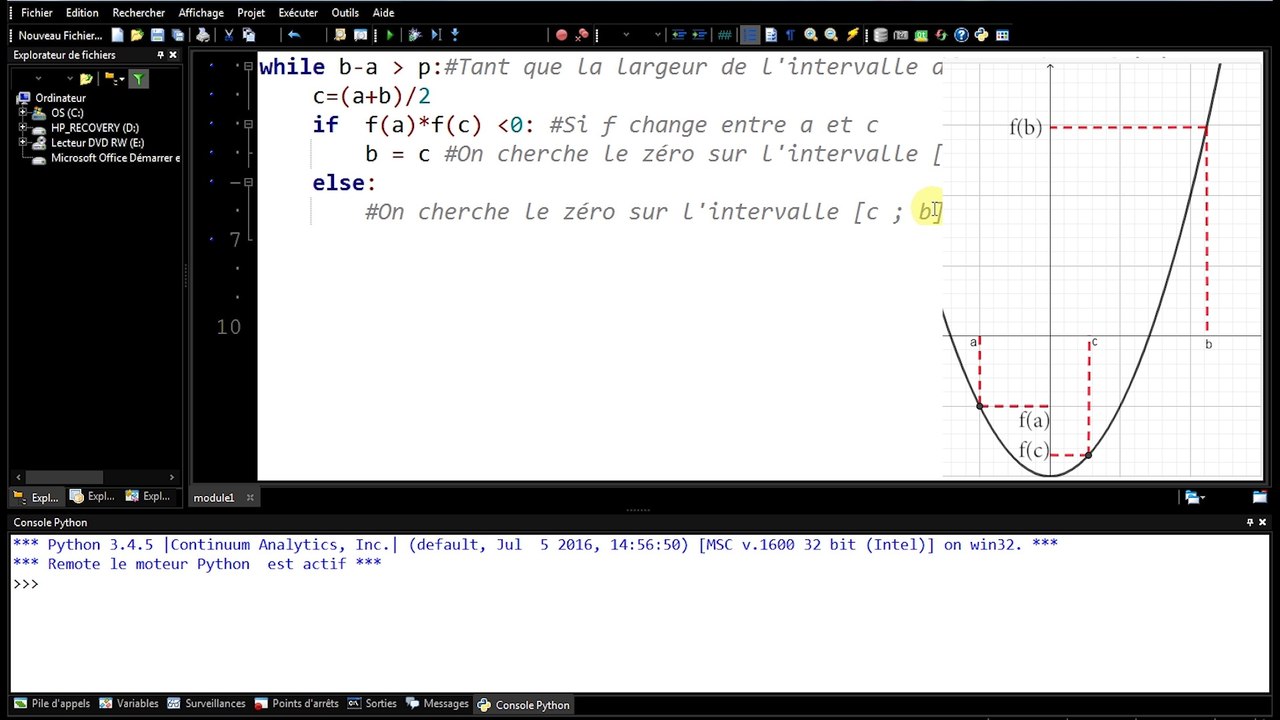Screen dimensions: 1280x720
Task: Switch to the Points d'arrêts tab
Action: [x=297, y=704]
